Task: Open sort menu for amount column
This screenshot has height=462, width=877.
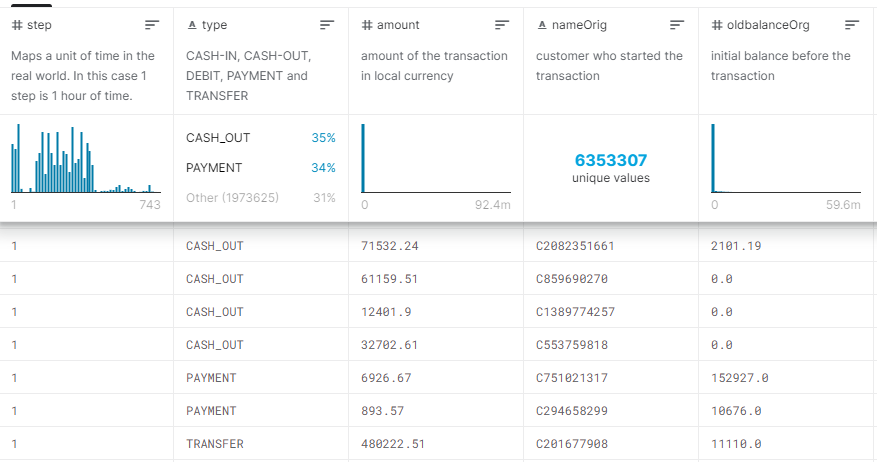Action: [x=502, y=24]
